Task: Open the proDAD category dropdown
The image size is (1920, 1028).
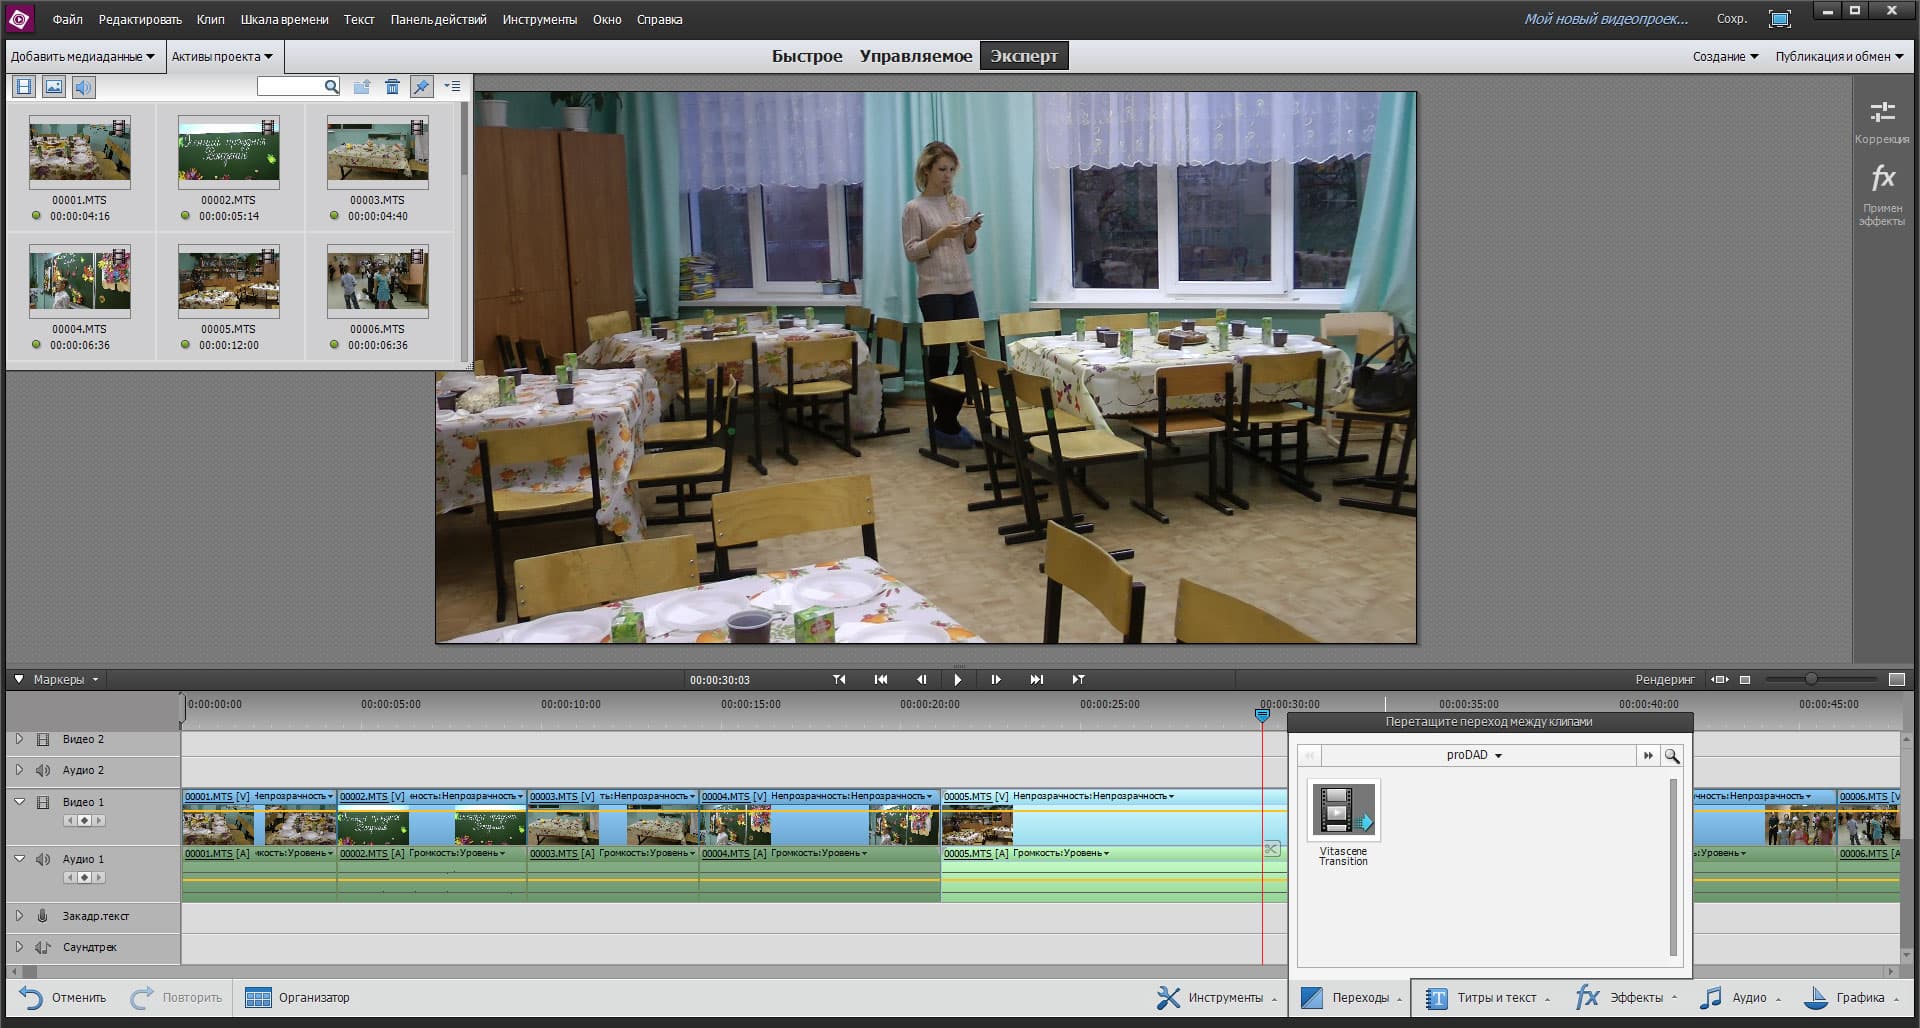Action: click(x=1474, y=756)
